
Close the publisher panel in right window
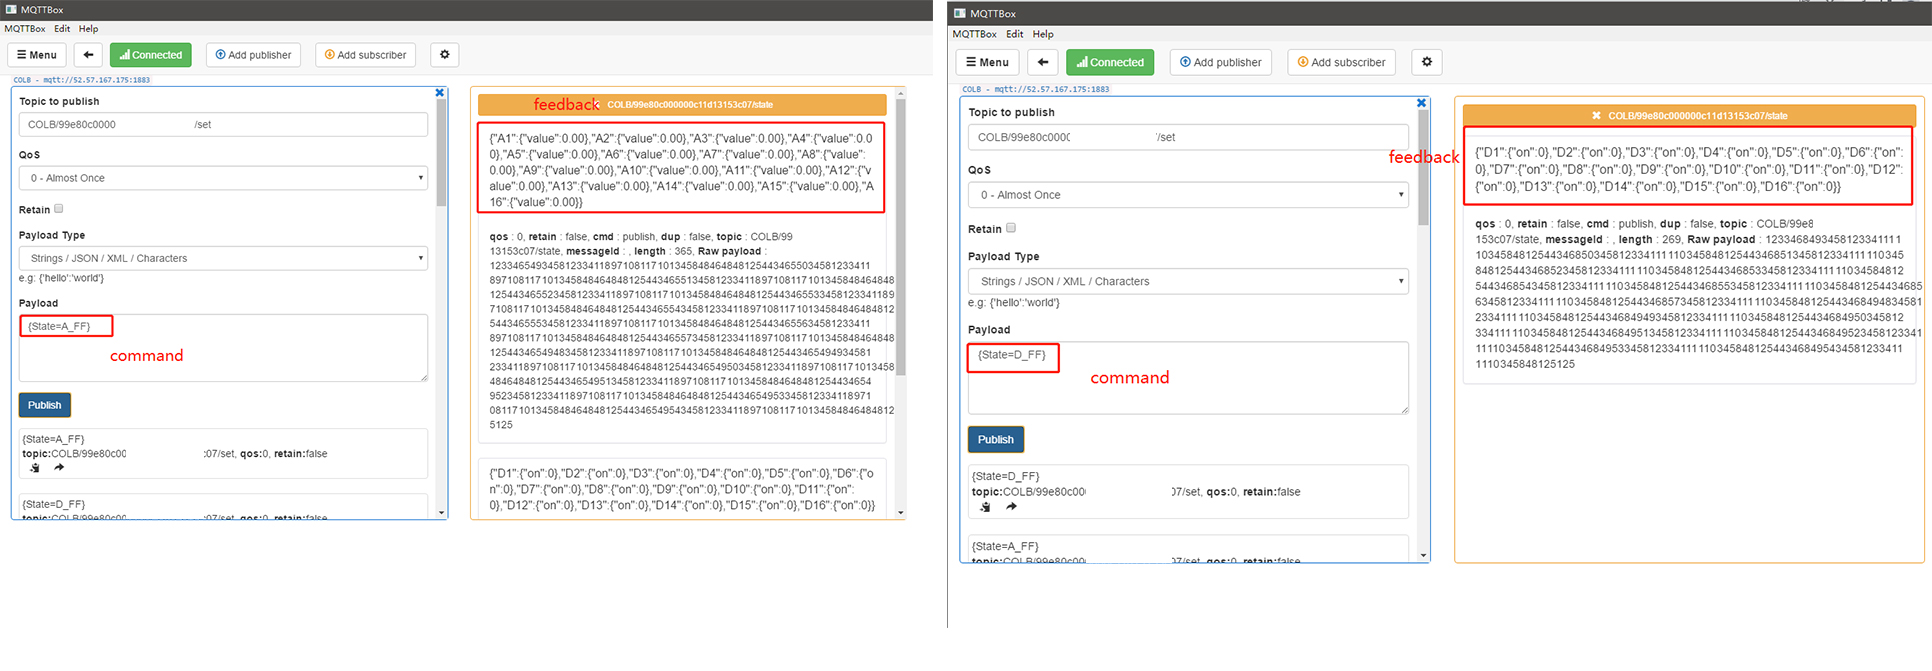pyautogui.click(x=1421, y=103)
